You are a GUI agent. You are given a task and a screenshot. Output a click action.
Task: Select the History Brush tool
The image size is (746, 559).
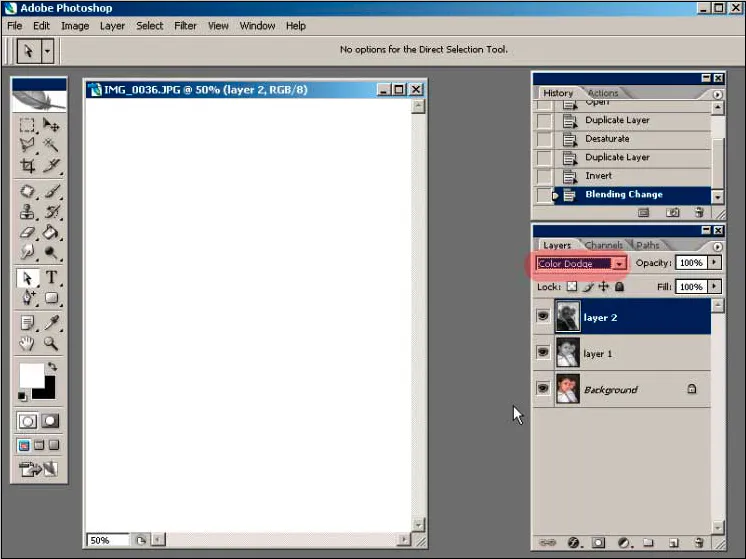(x=51, y=212)
